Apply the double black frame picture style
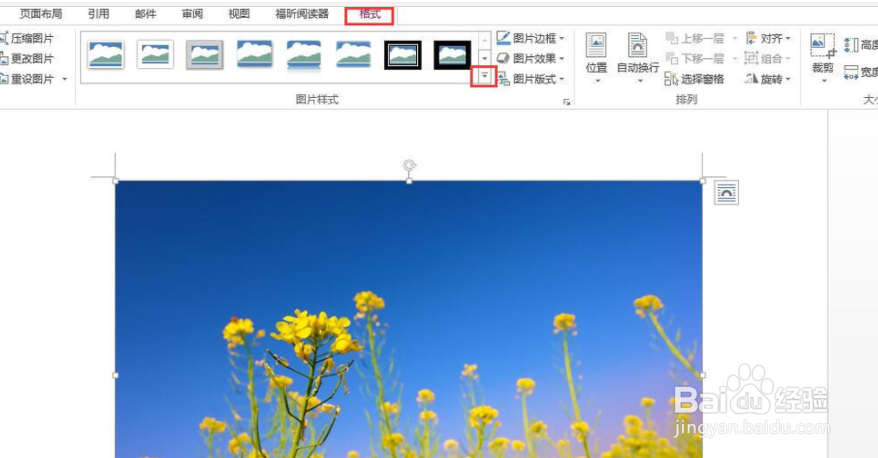The width and height of the screenshot is (878, 458). coord(403,55)
